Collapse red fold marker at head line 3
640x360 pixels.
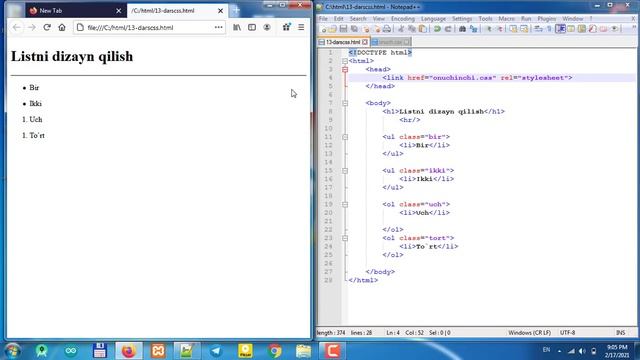[x=345, y=69]
